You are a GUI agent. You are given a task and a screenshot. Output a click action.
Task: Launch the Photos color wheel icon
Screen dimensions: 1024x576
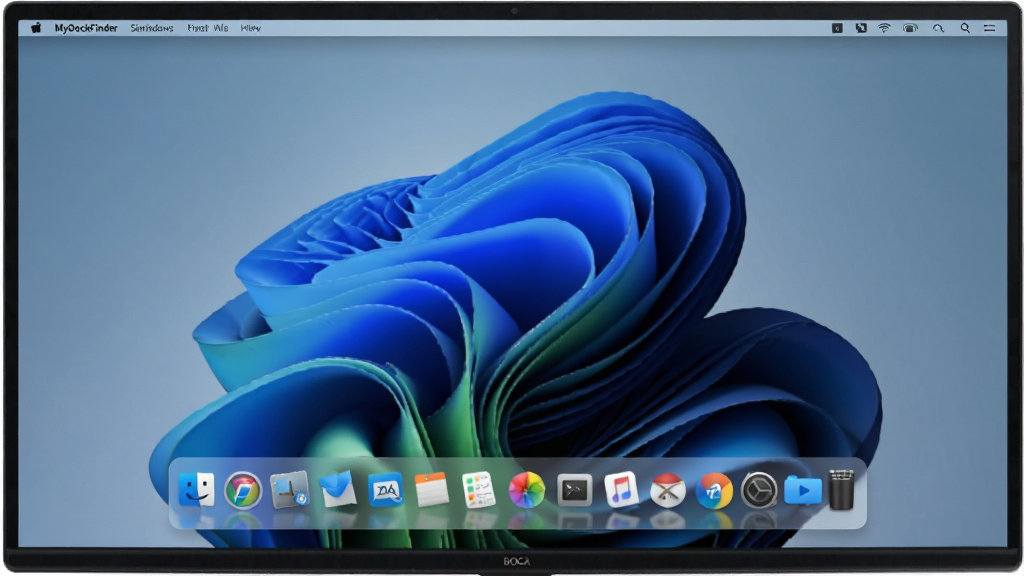click(526, 490)
